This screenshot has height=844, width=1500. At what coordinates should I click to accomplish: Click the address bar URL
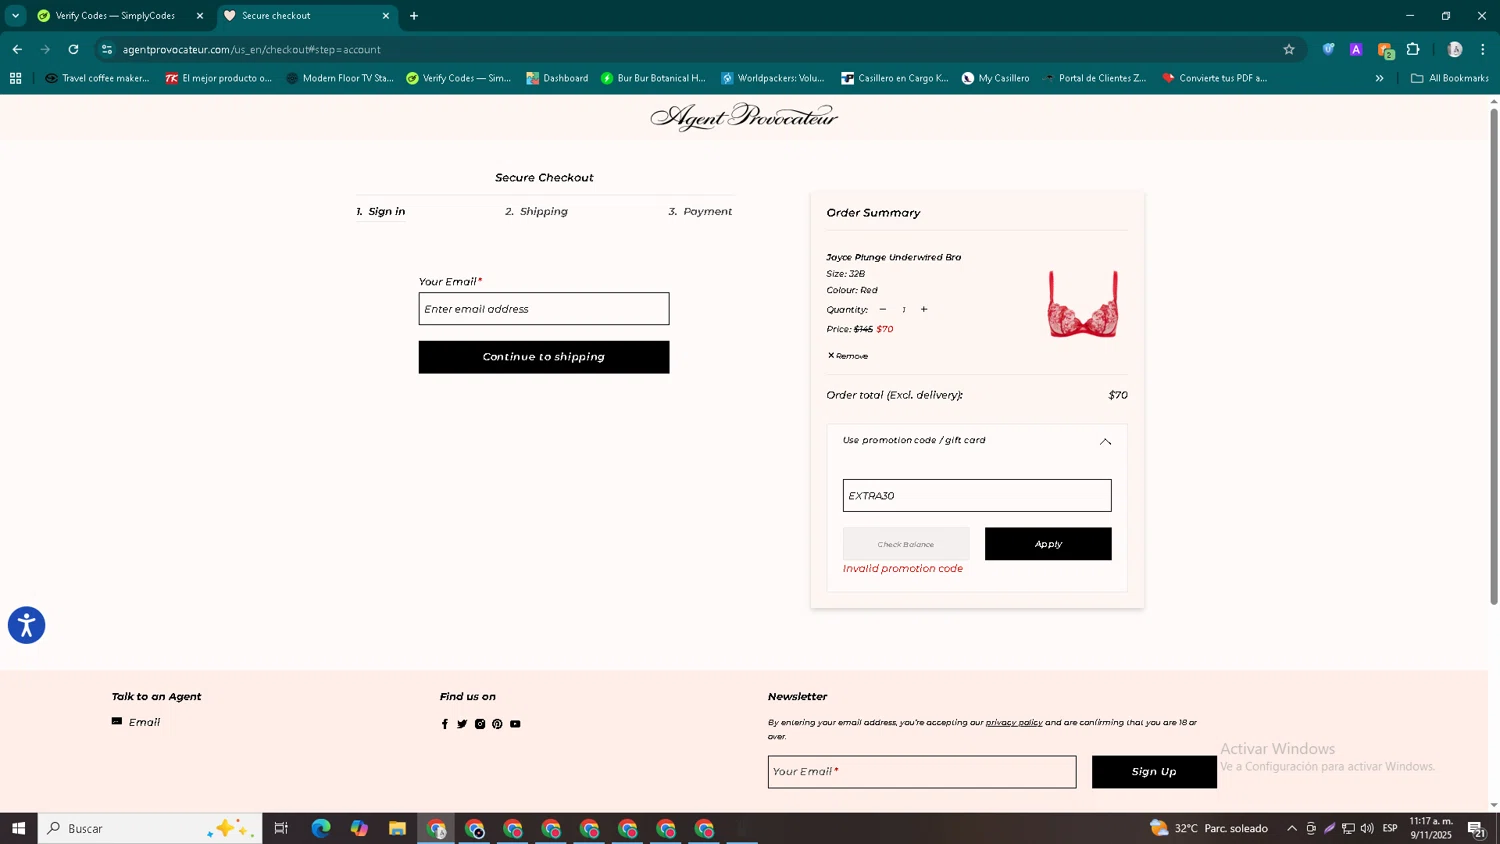tap(252, 50)
